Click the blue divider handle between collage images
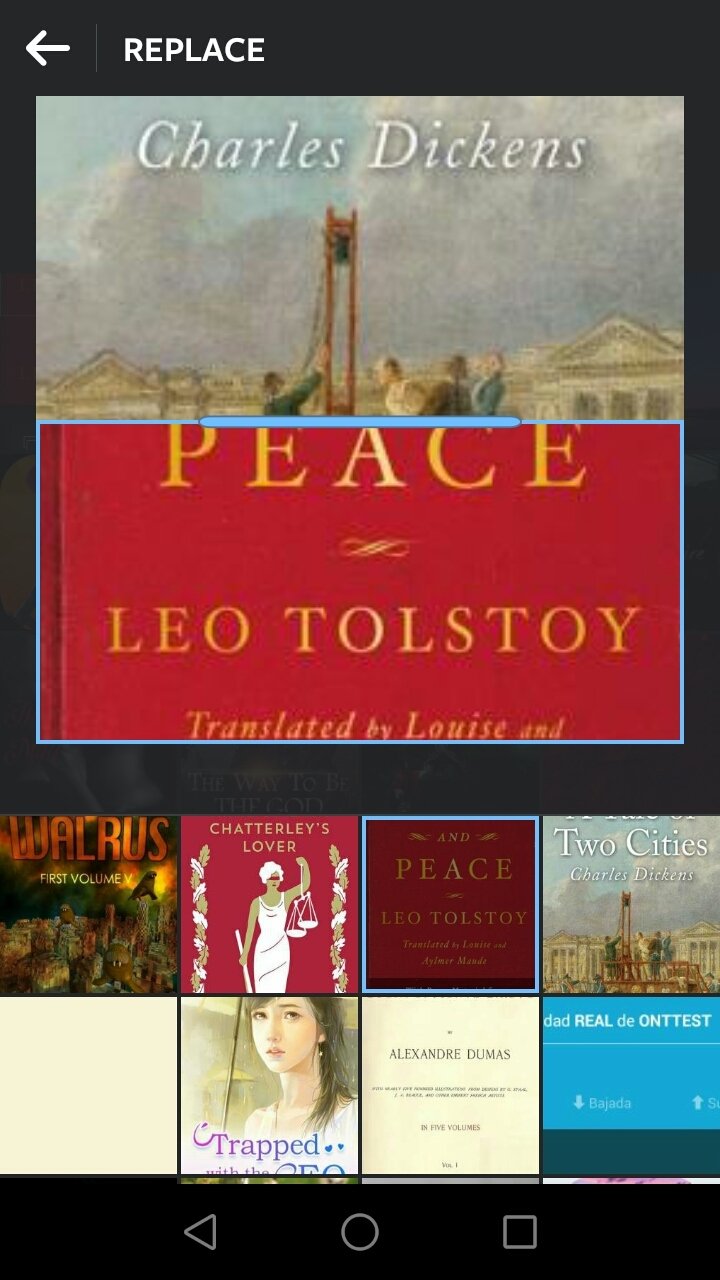The height and width of the screenshot is (1280, 720). (x=360, y=422)
